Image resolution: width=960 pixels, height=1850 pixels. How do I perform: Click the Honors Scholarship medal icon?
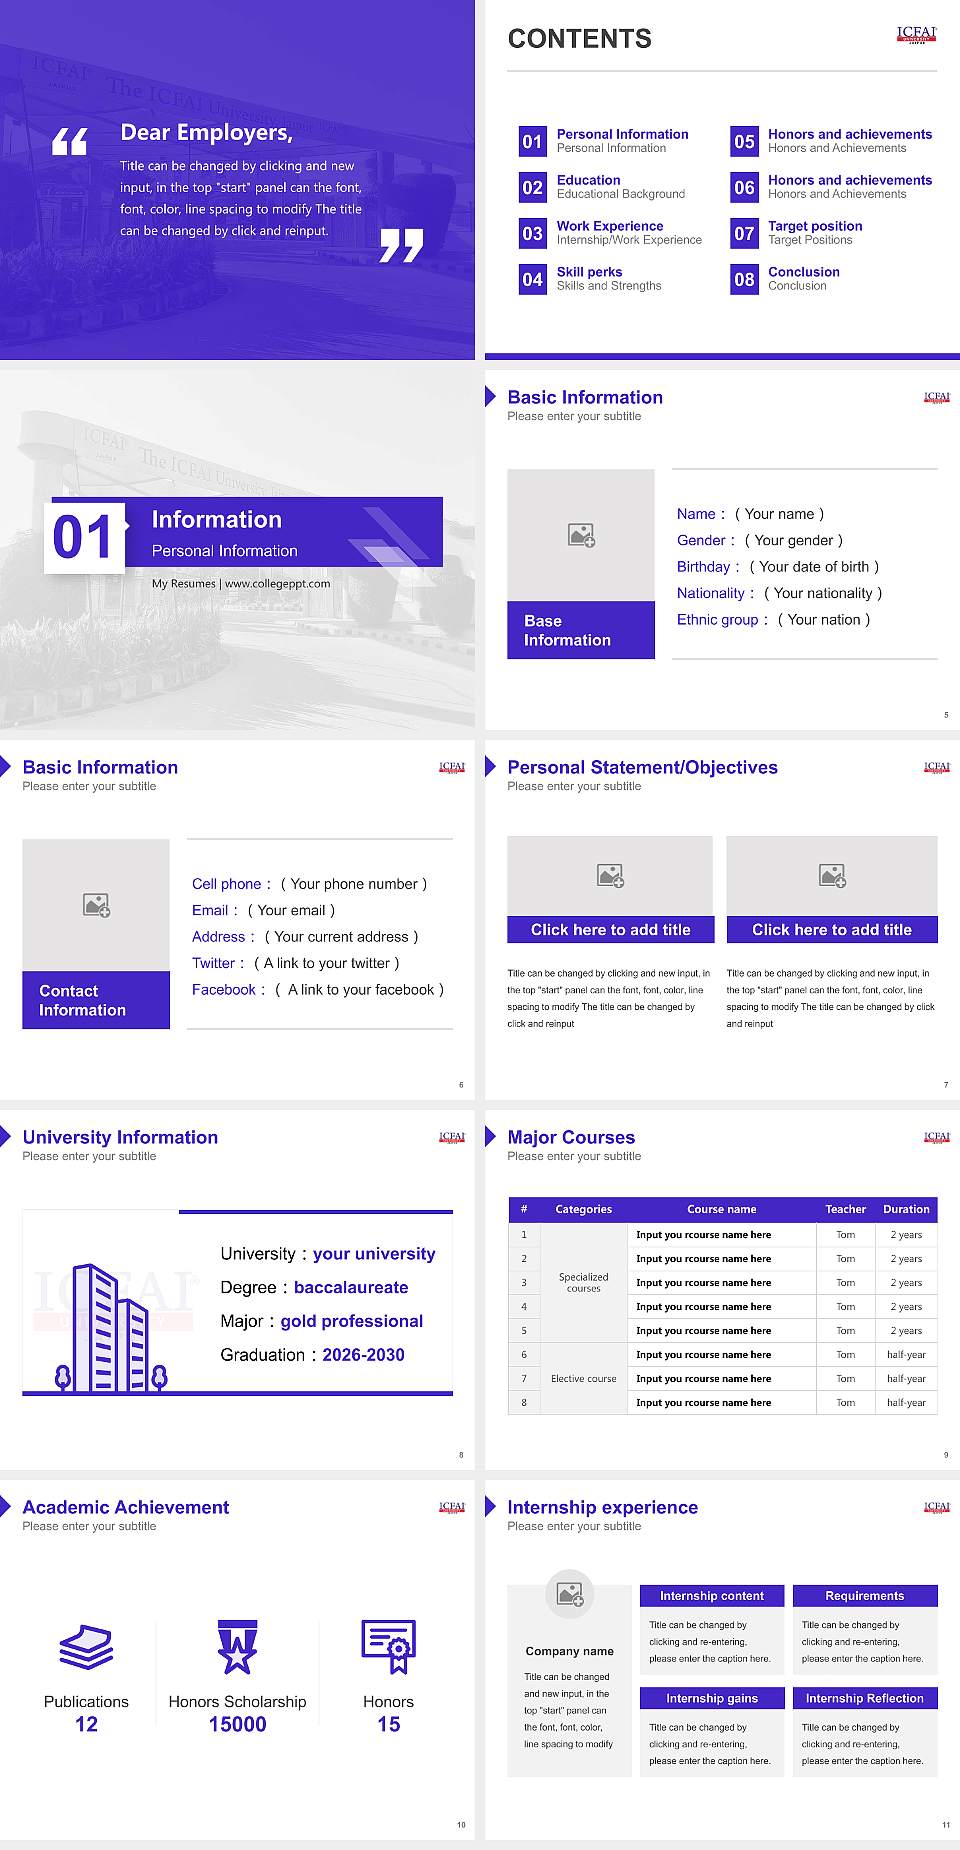(x=238, y=1647)
